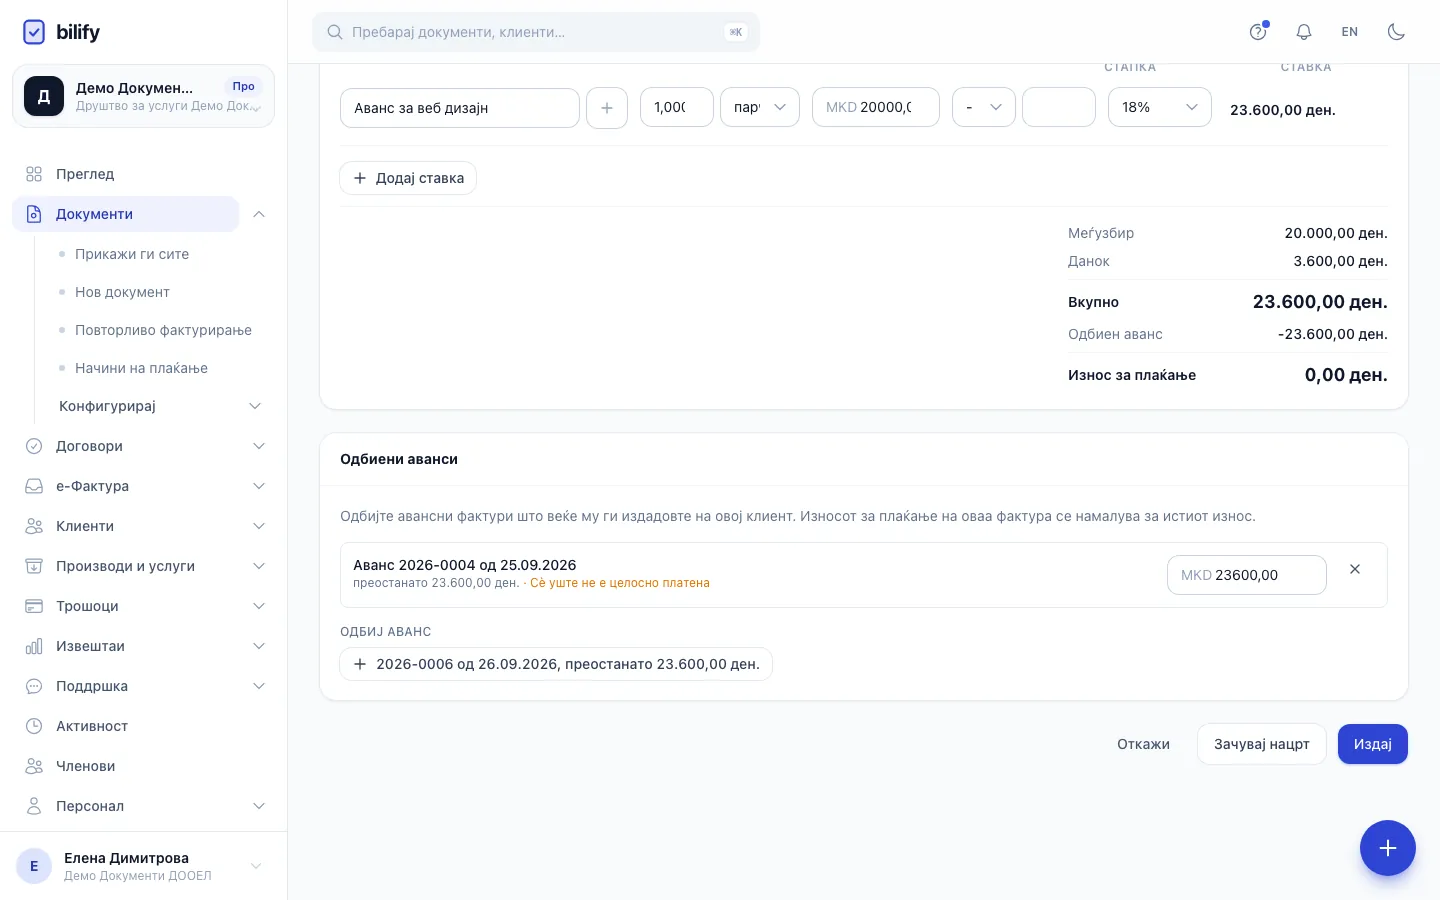Click the blue Издај button

point(1373,744)
